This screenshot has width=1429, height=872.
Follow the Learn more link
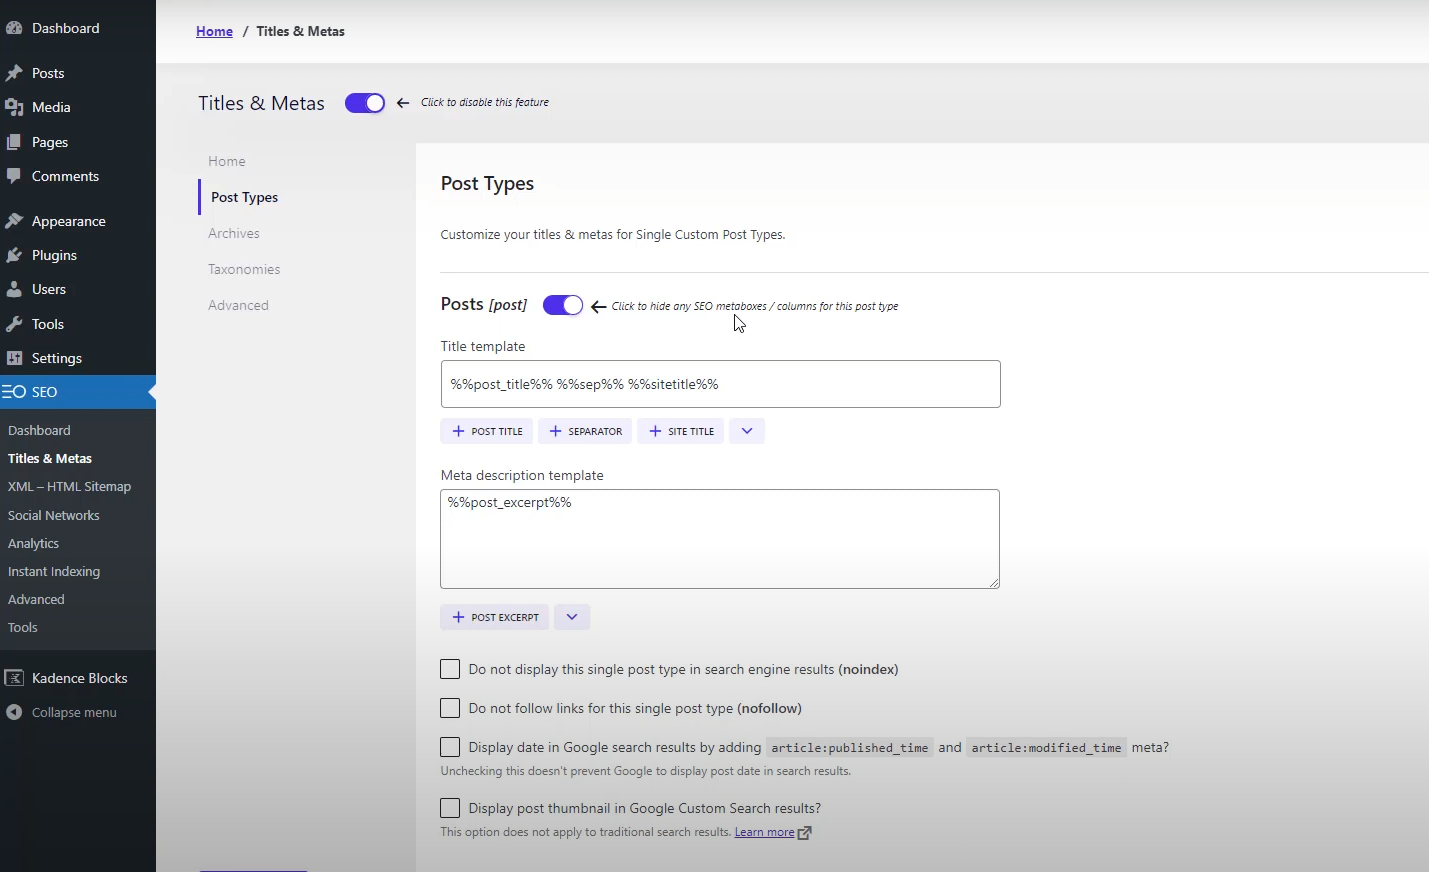click(764, 832)
